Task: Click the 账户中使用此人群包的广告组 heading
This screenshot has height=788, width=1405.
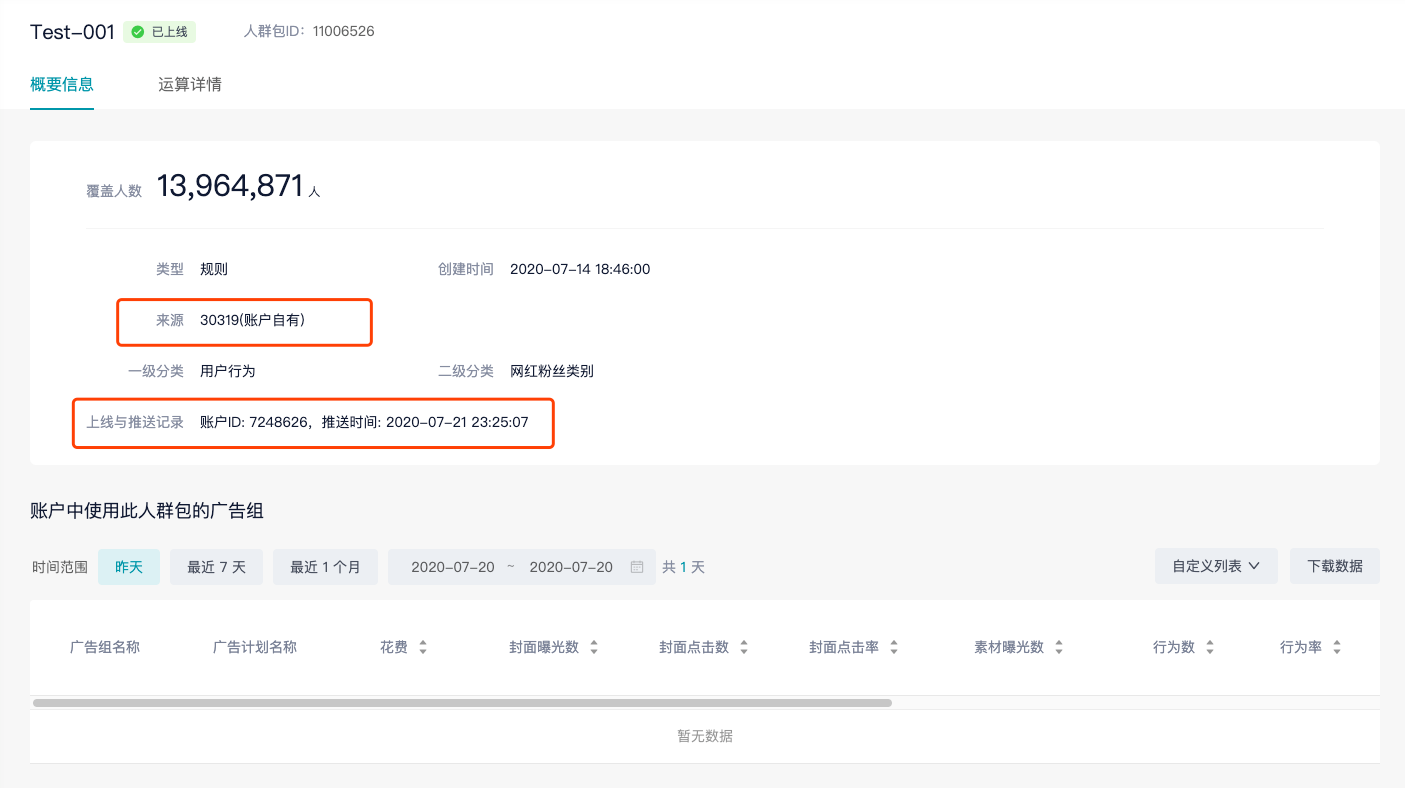Action: [x=147, y=511]
